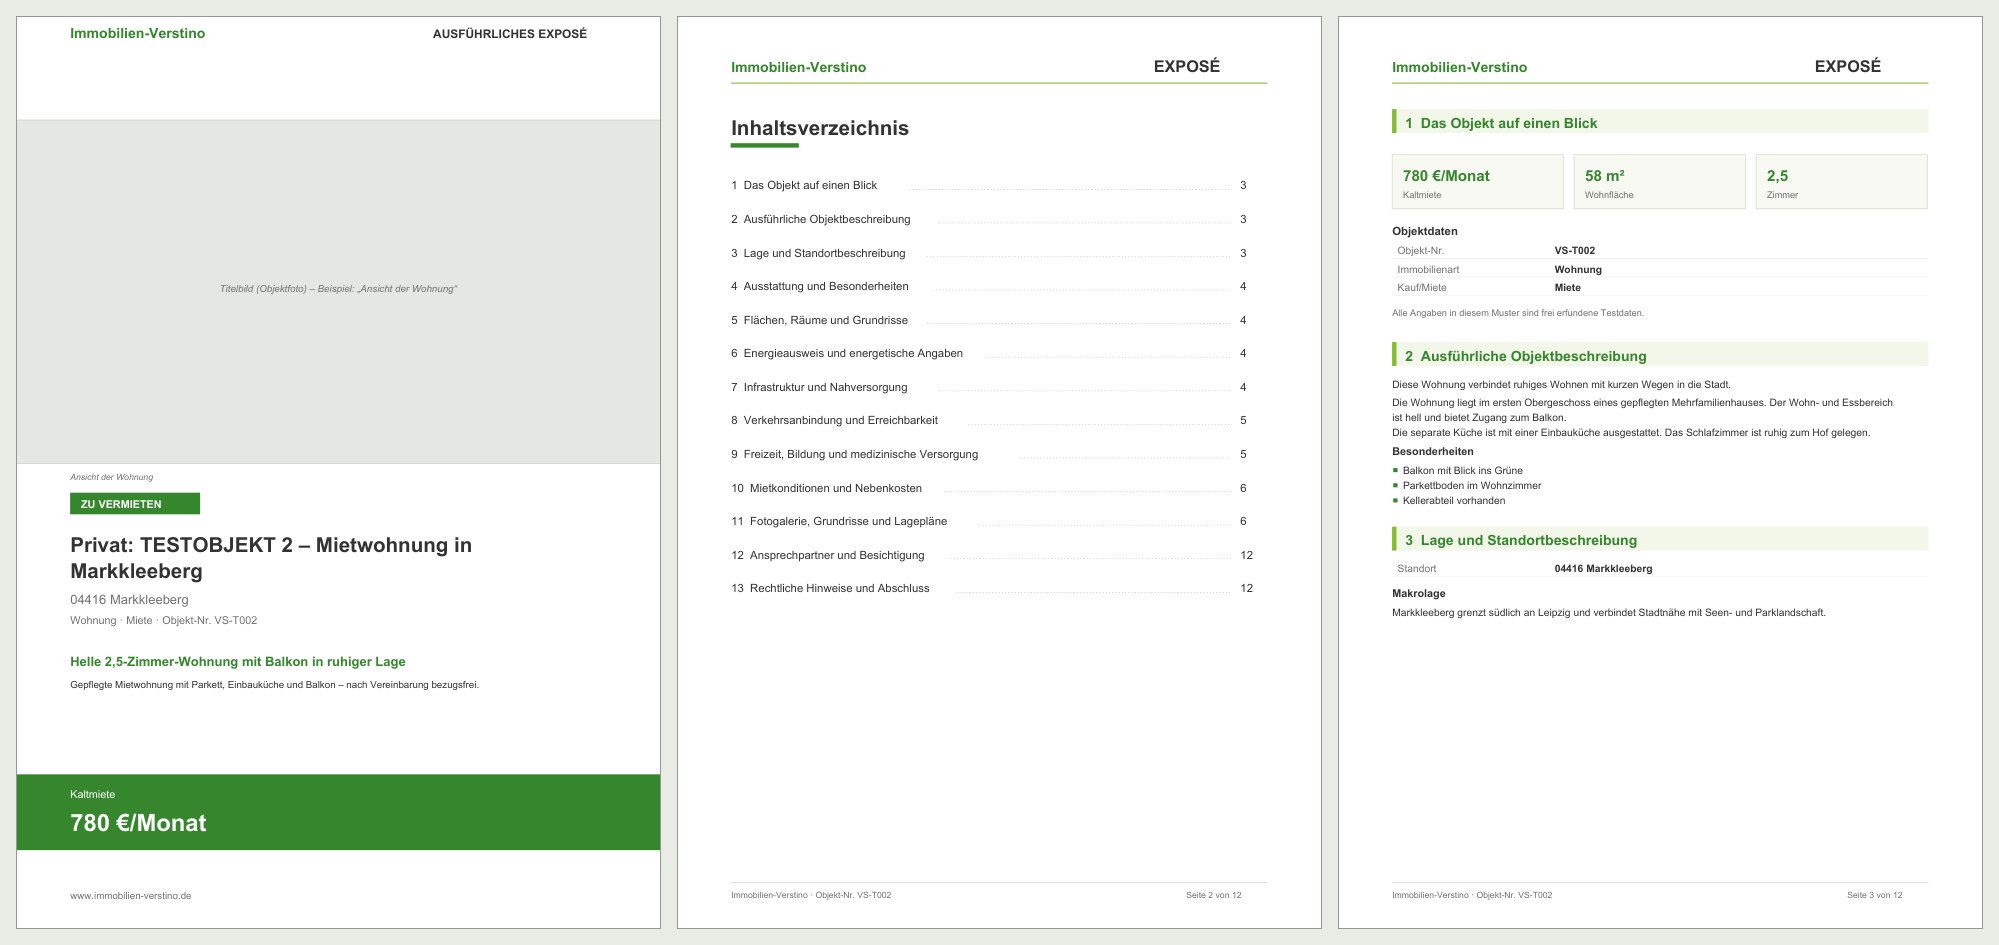Click 'Seite 3 von 12' footer text
The width and height of the screenshot is (1999, 945).
(x=1874, y=895)
